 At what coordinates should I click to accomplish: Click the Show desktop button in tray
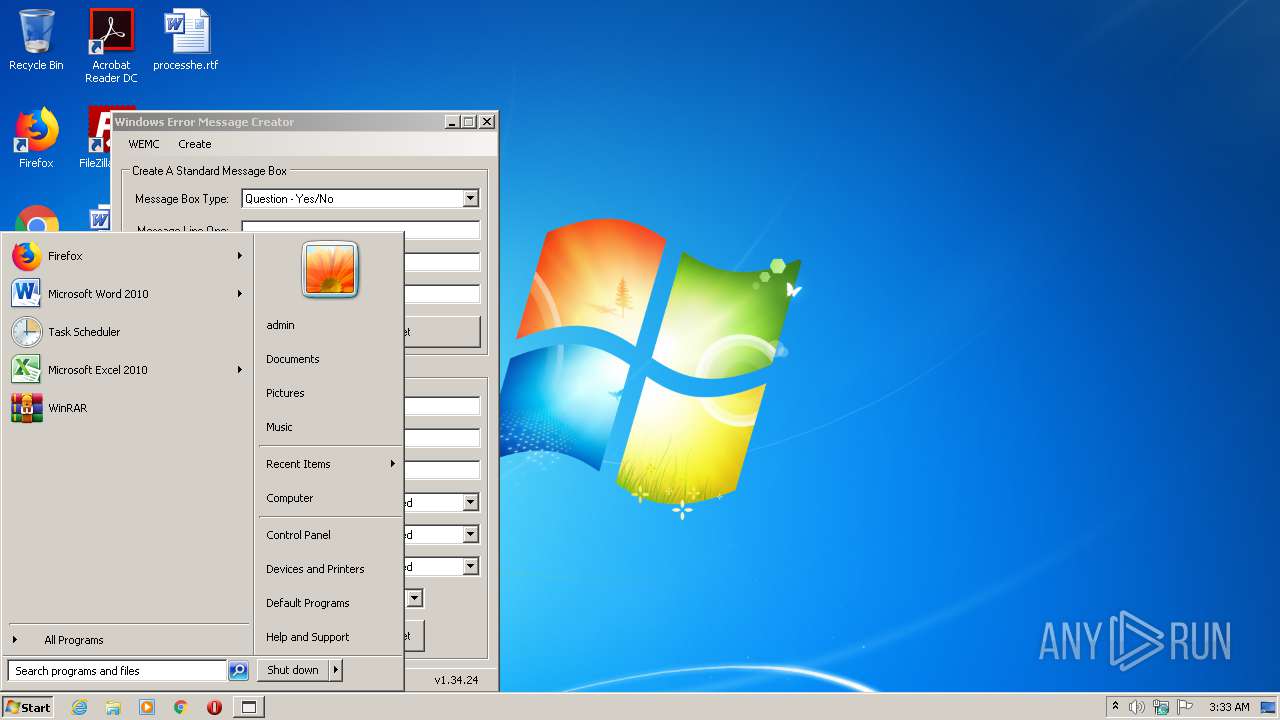click(1268, 707)
